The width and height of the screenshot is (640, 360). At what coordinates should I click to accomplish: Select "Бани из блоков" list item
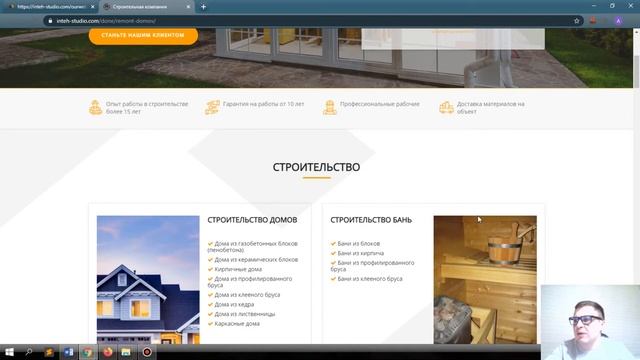355,244
